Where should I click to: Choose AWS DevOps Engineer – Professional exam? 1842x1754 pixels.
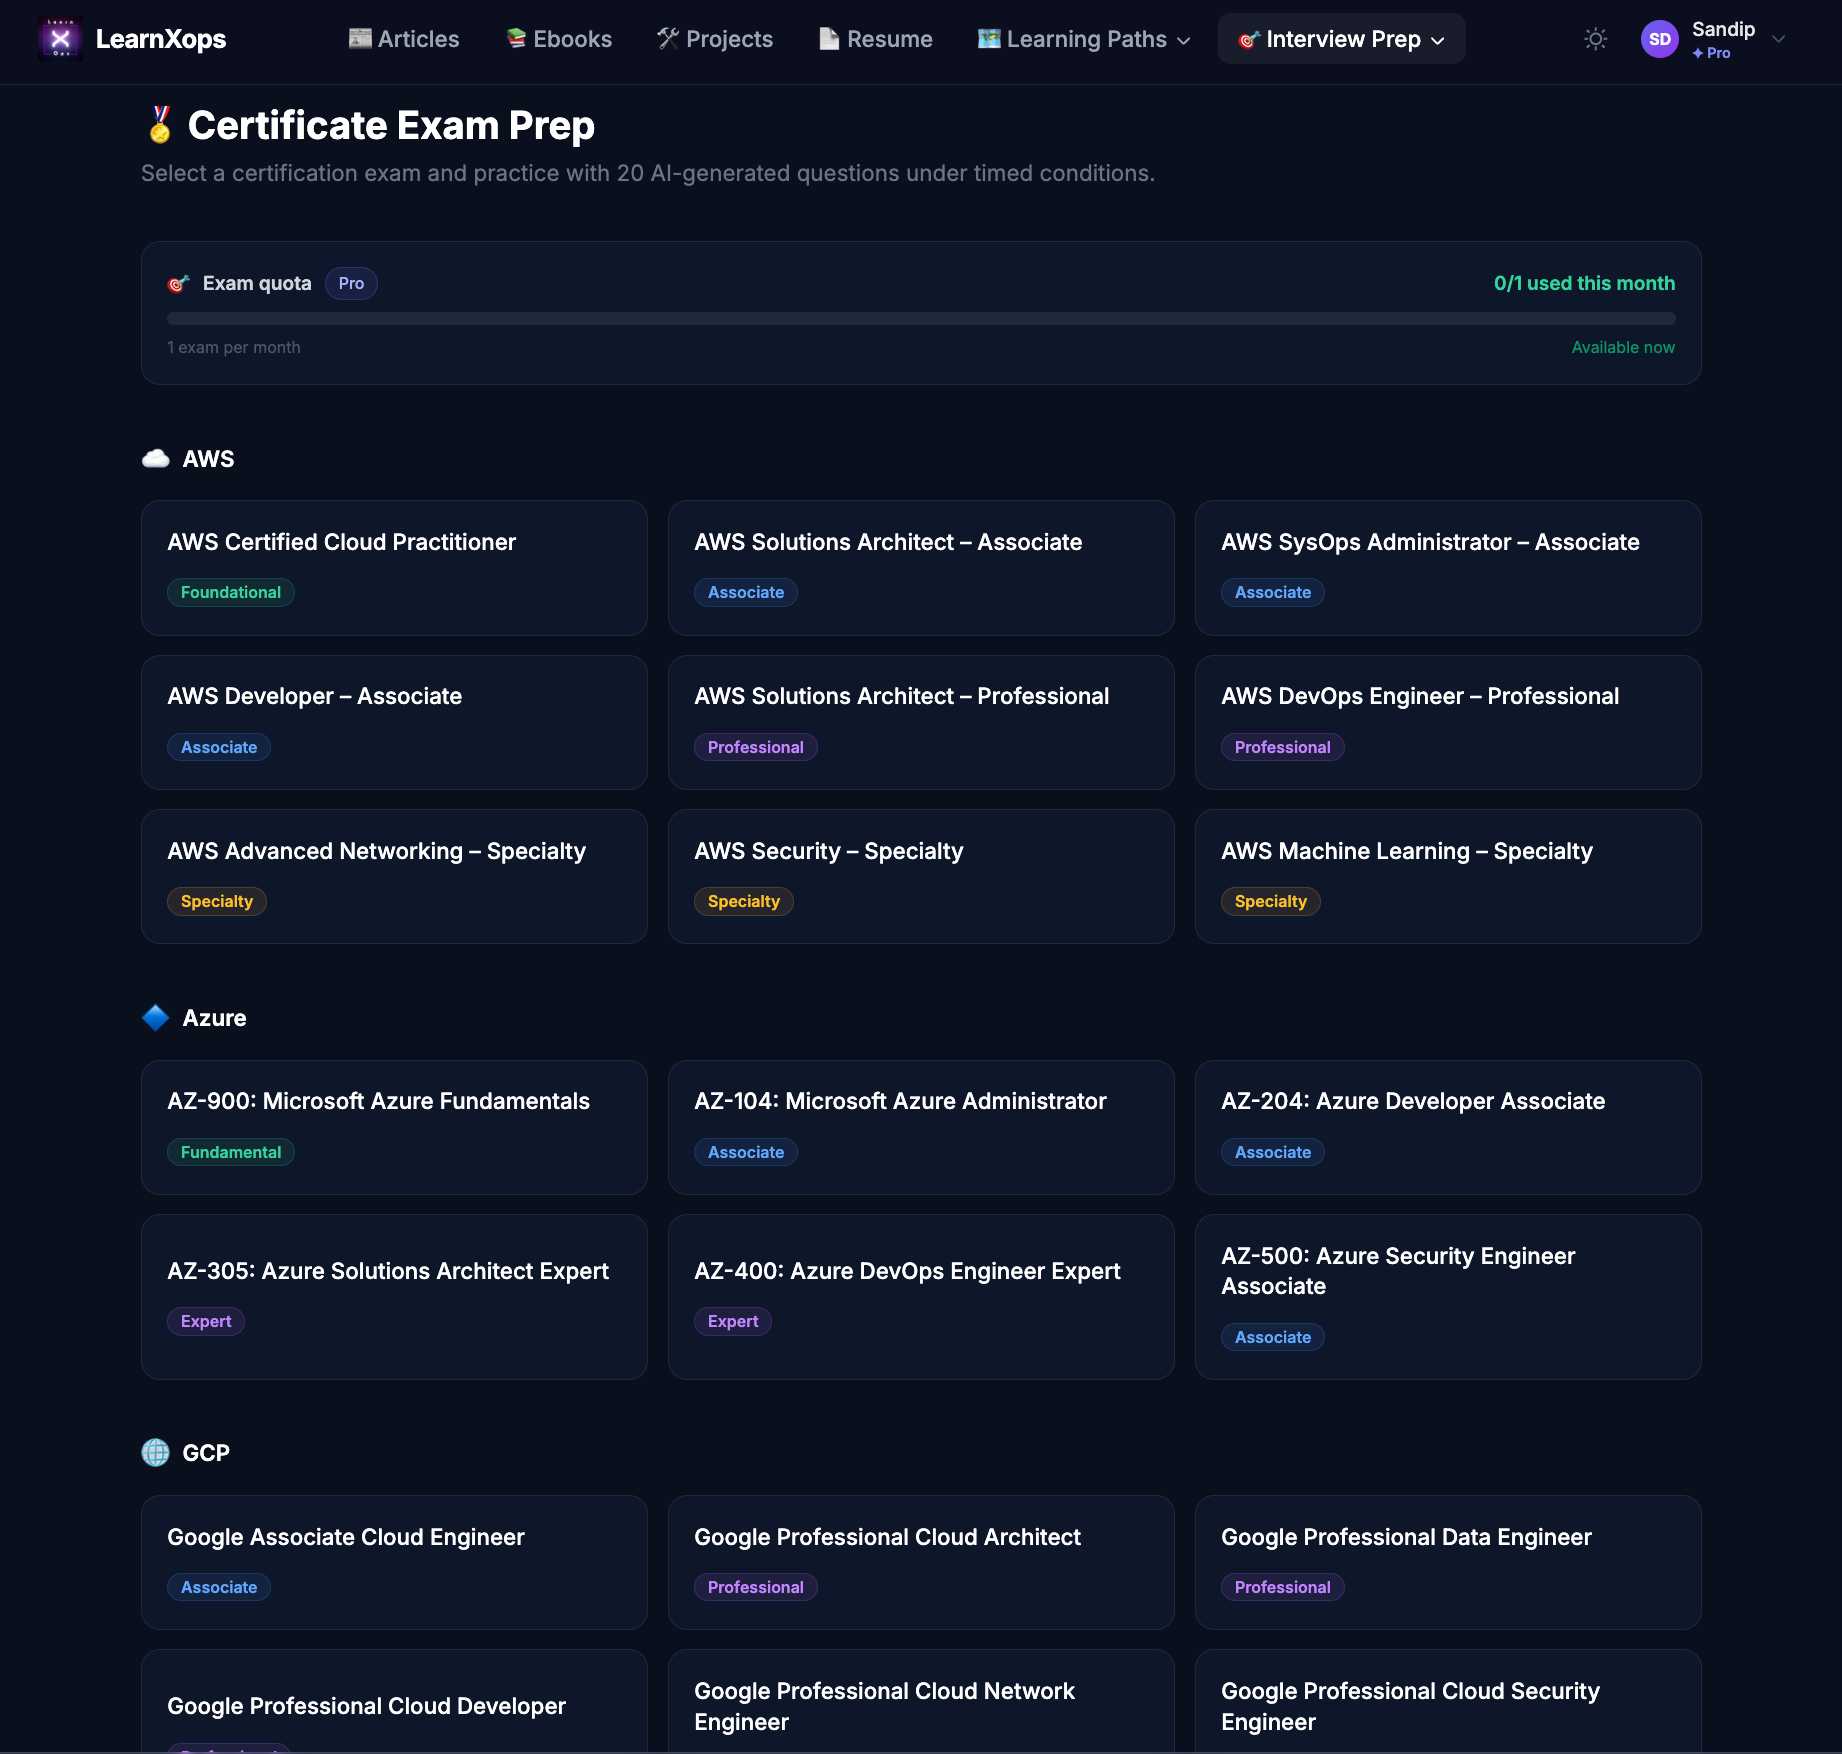(x=1448, y=723)
